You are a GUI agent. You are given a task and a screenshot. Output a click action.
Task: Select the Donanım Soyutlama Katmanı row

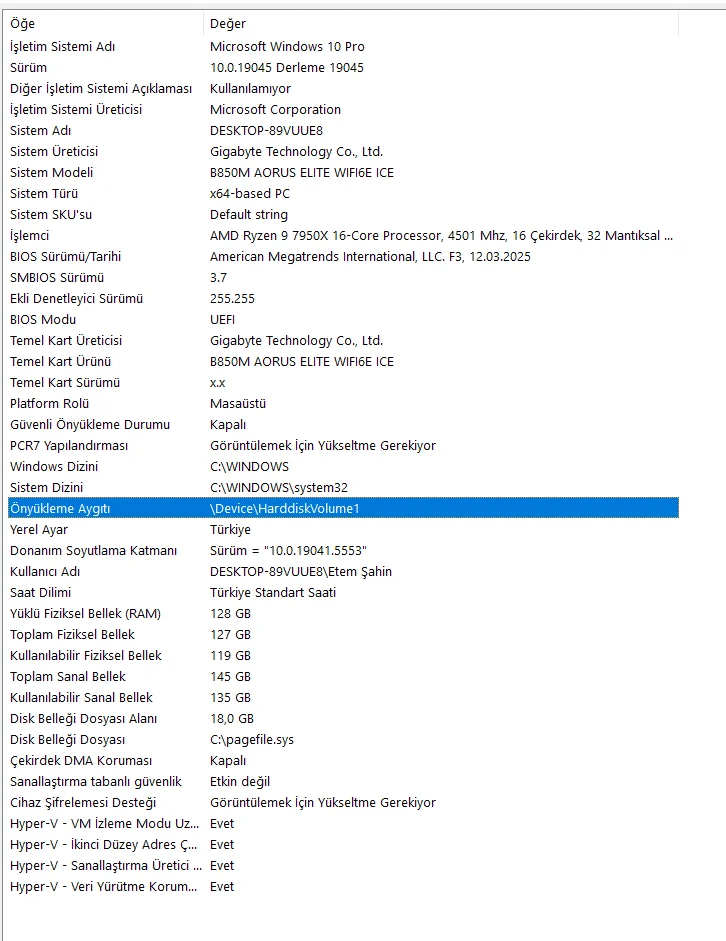click(x=343, y=550)
